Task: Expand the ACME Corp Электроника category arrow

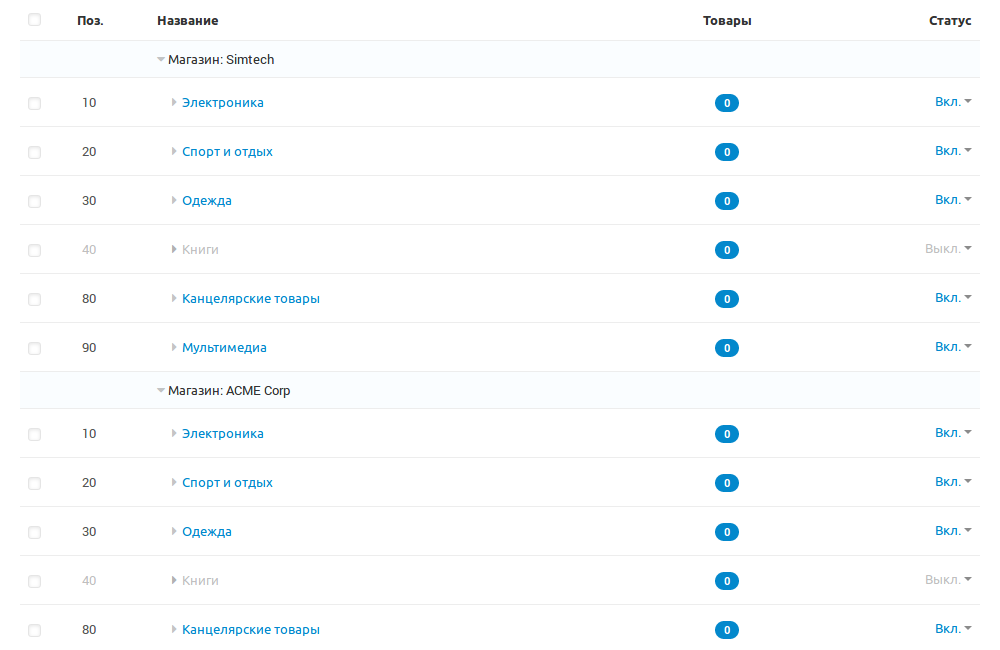Action: click(x=174, y=434)
